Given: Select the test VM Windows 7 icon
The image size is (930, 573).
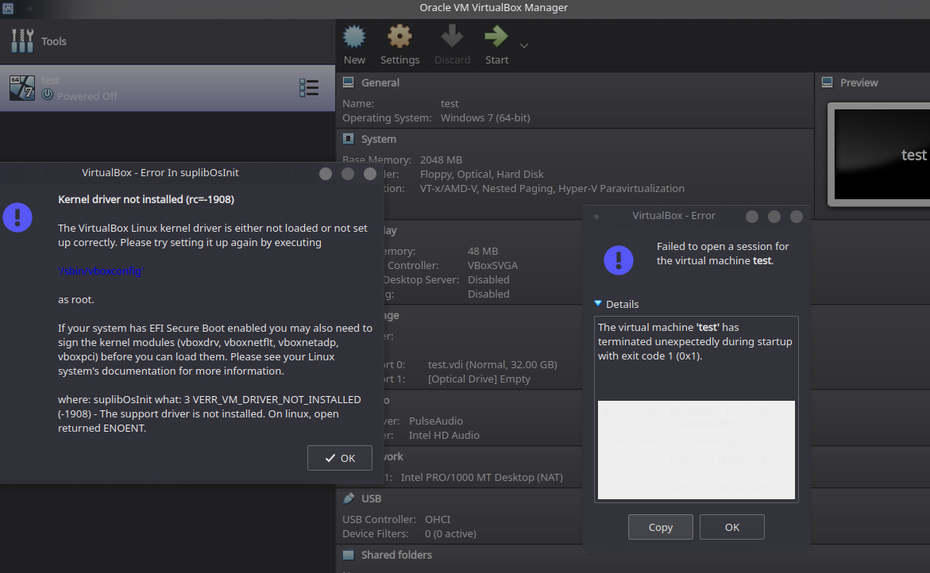Looking at the screenshot, I should (22, 88).
